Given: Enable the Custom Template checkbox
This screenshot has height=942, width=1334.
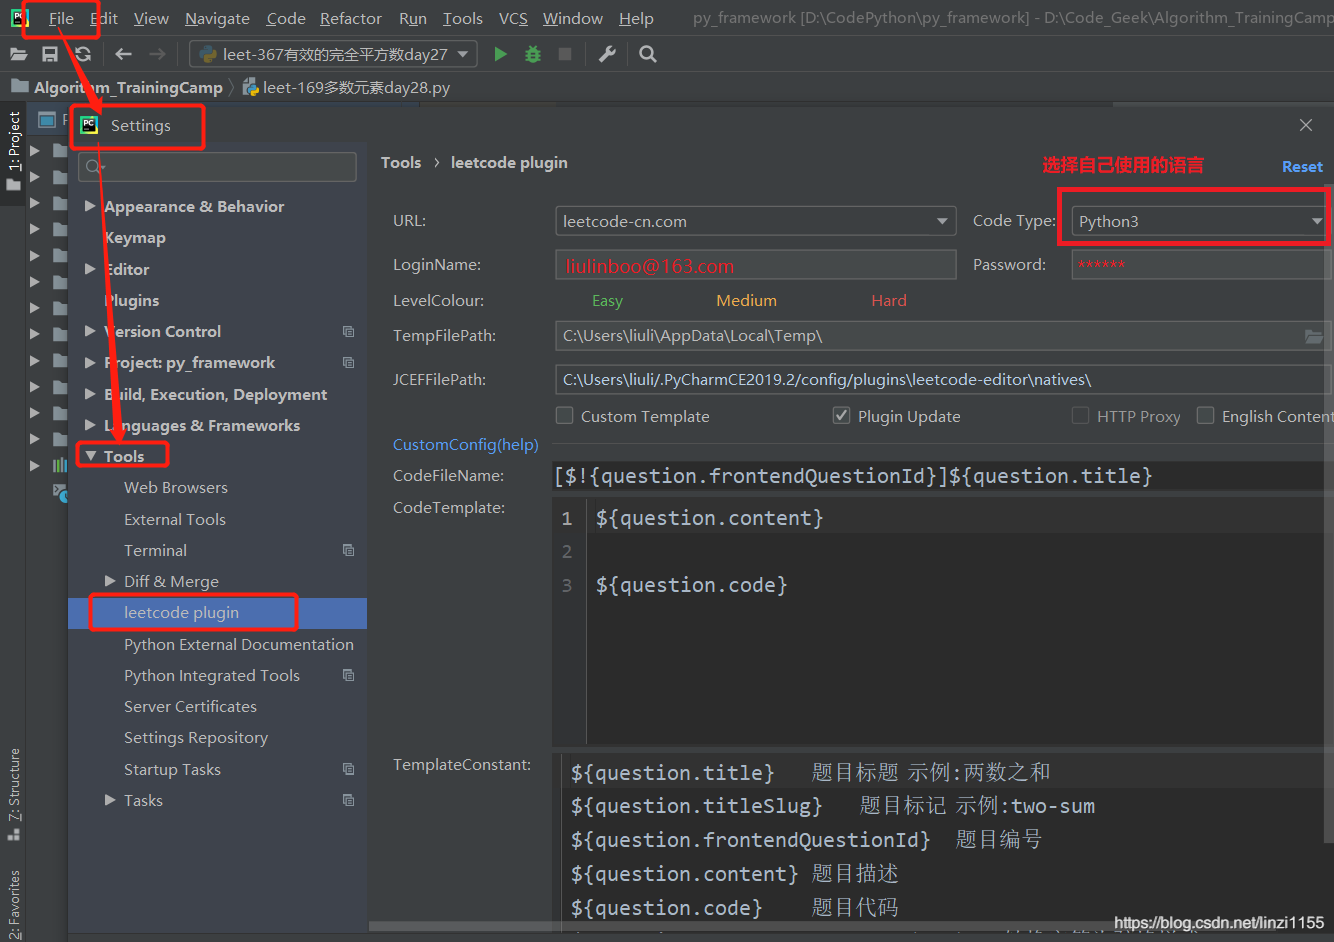Looking at the screenshot, I should (x=564, y=415).
